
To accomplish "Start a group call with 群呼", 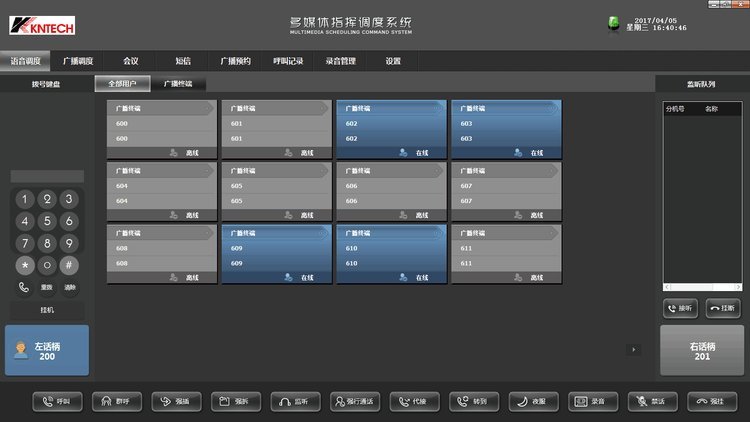I will click(117, 401).
